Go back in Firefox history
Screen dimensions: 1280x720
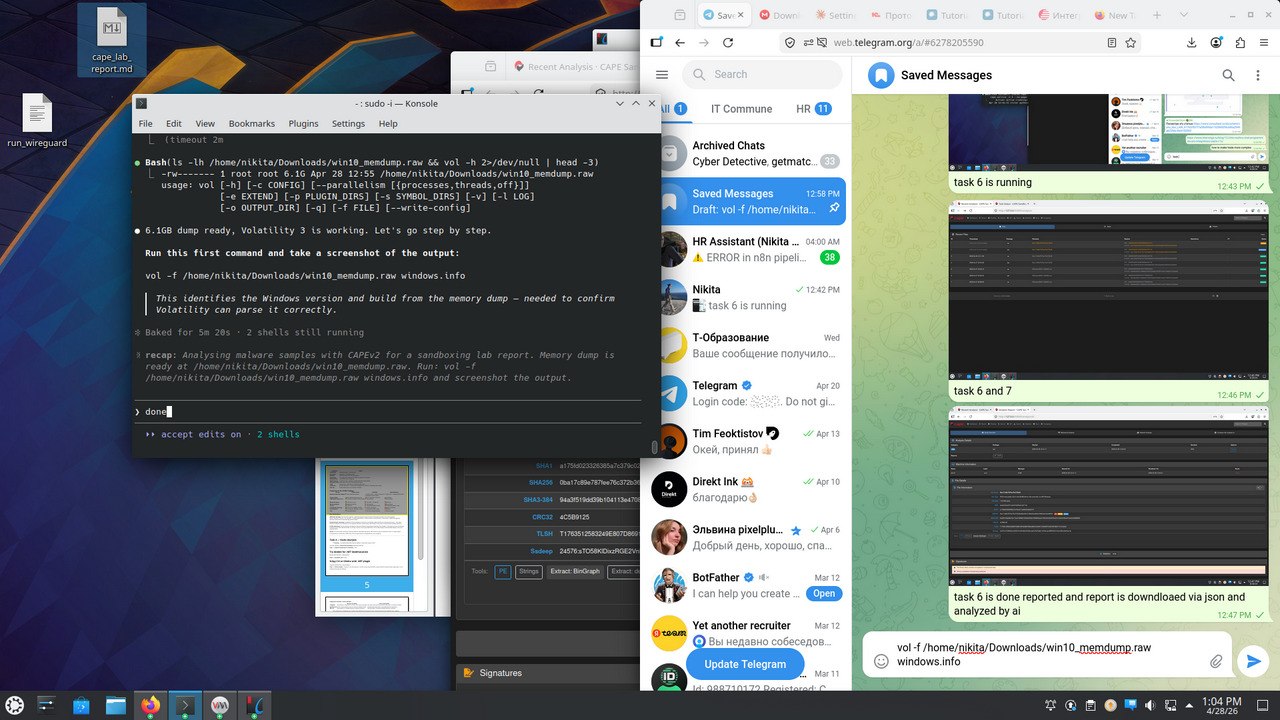[x=680, y=43]
